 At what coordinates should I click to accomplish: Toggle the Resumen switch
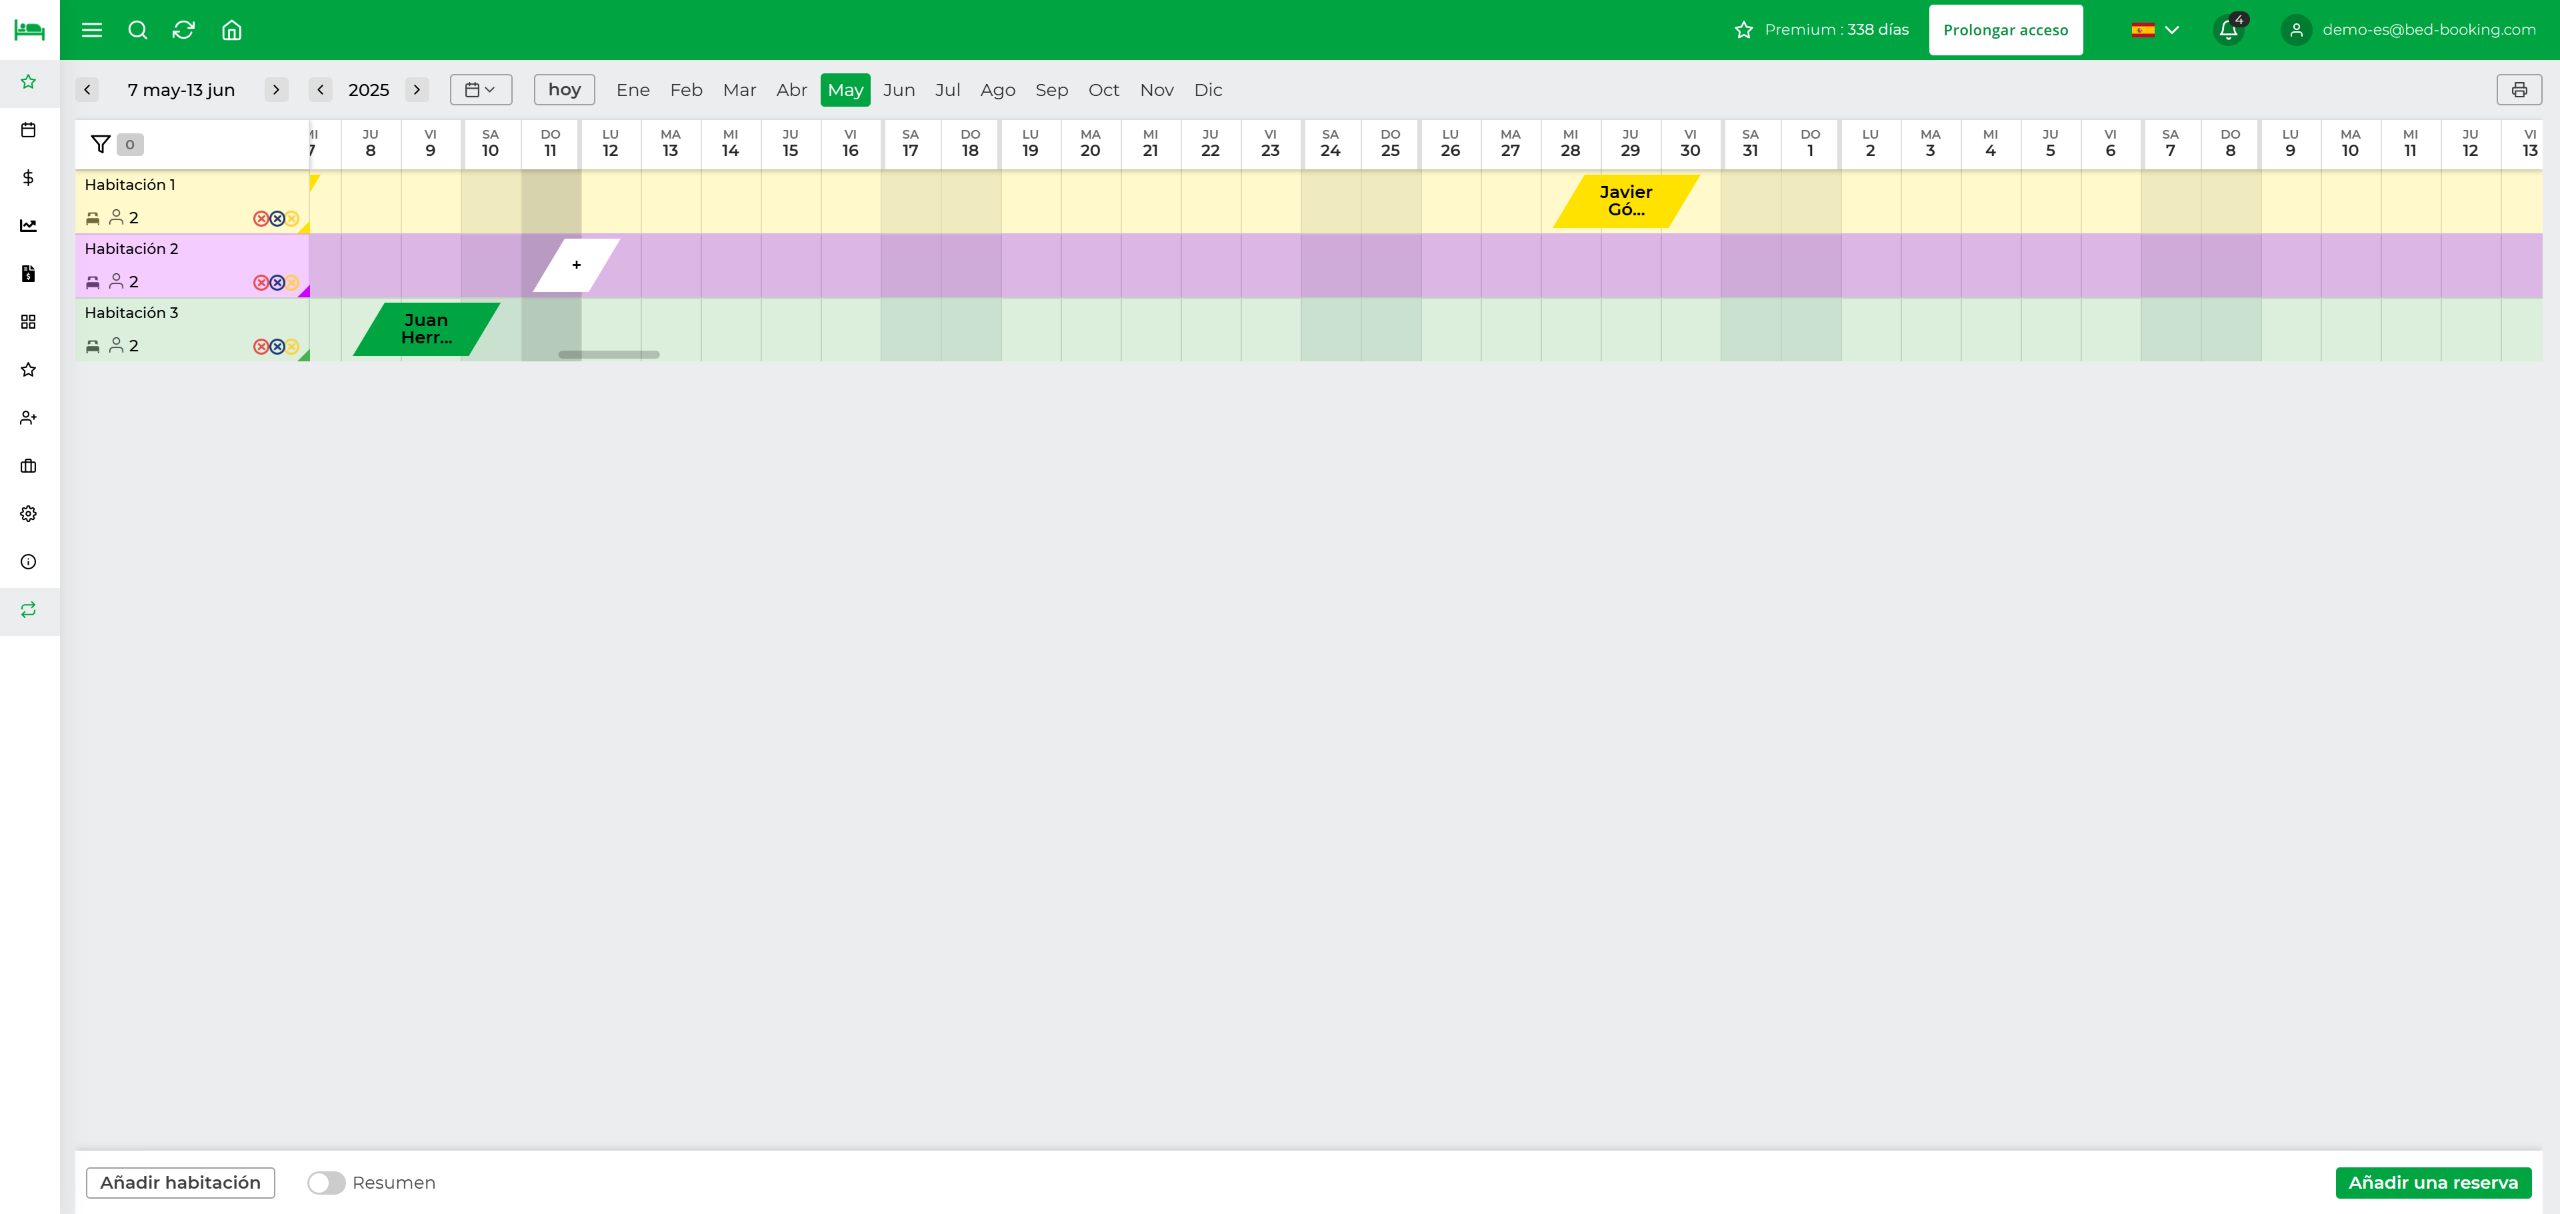pyautogui.click(x=326, y=1182)
